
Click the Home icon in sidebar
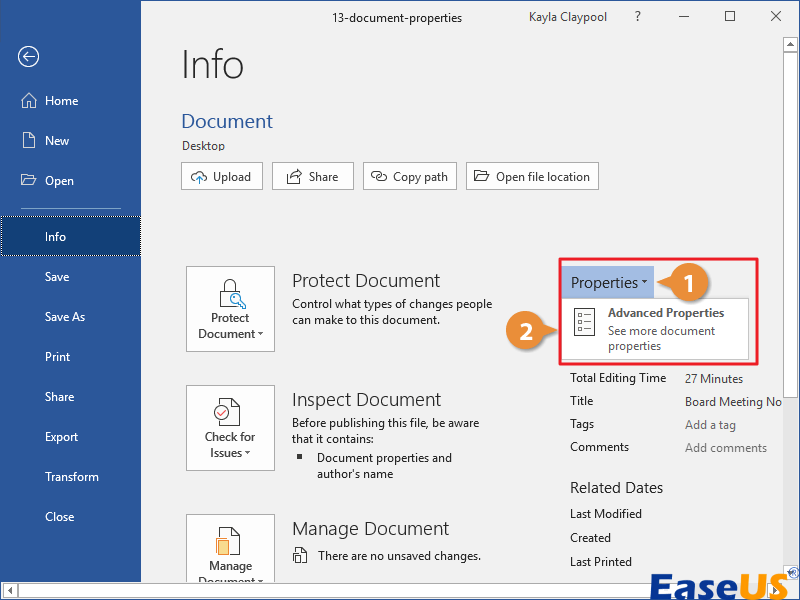tap(28, 101)
